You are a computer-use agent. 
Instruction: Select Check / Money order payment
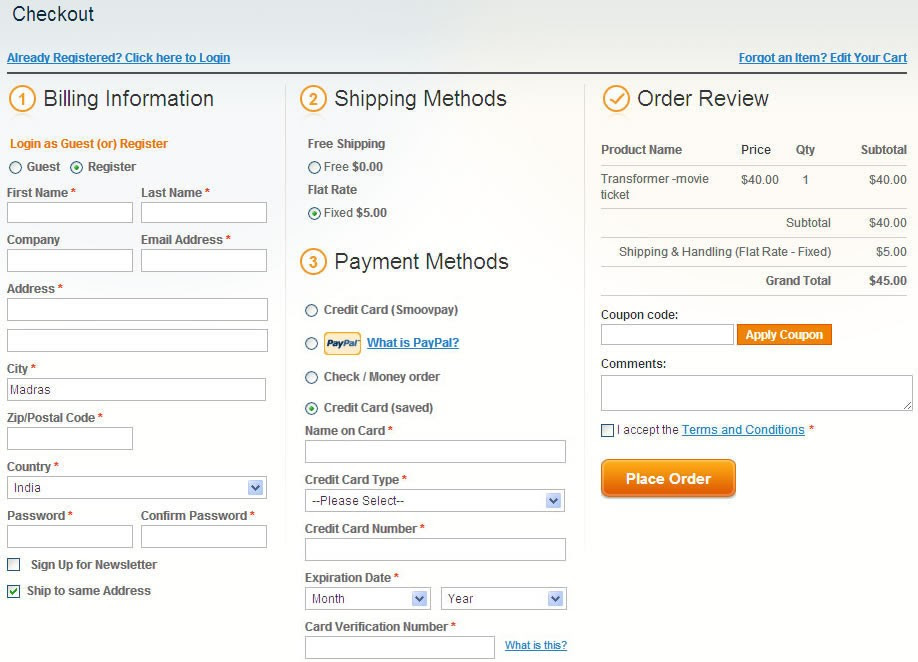coord(311,378)
